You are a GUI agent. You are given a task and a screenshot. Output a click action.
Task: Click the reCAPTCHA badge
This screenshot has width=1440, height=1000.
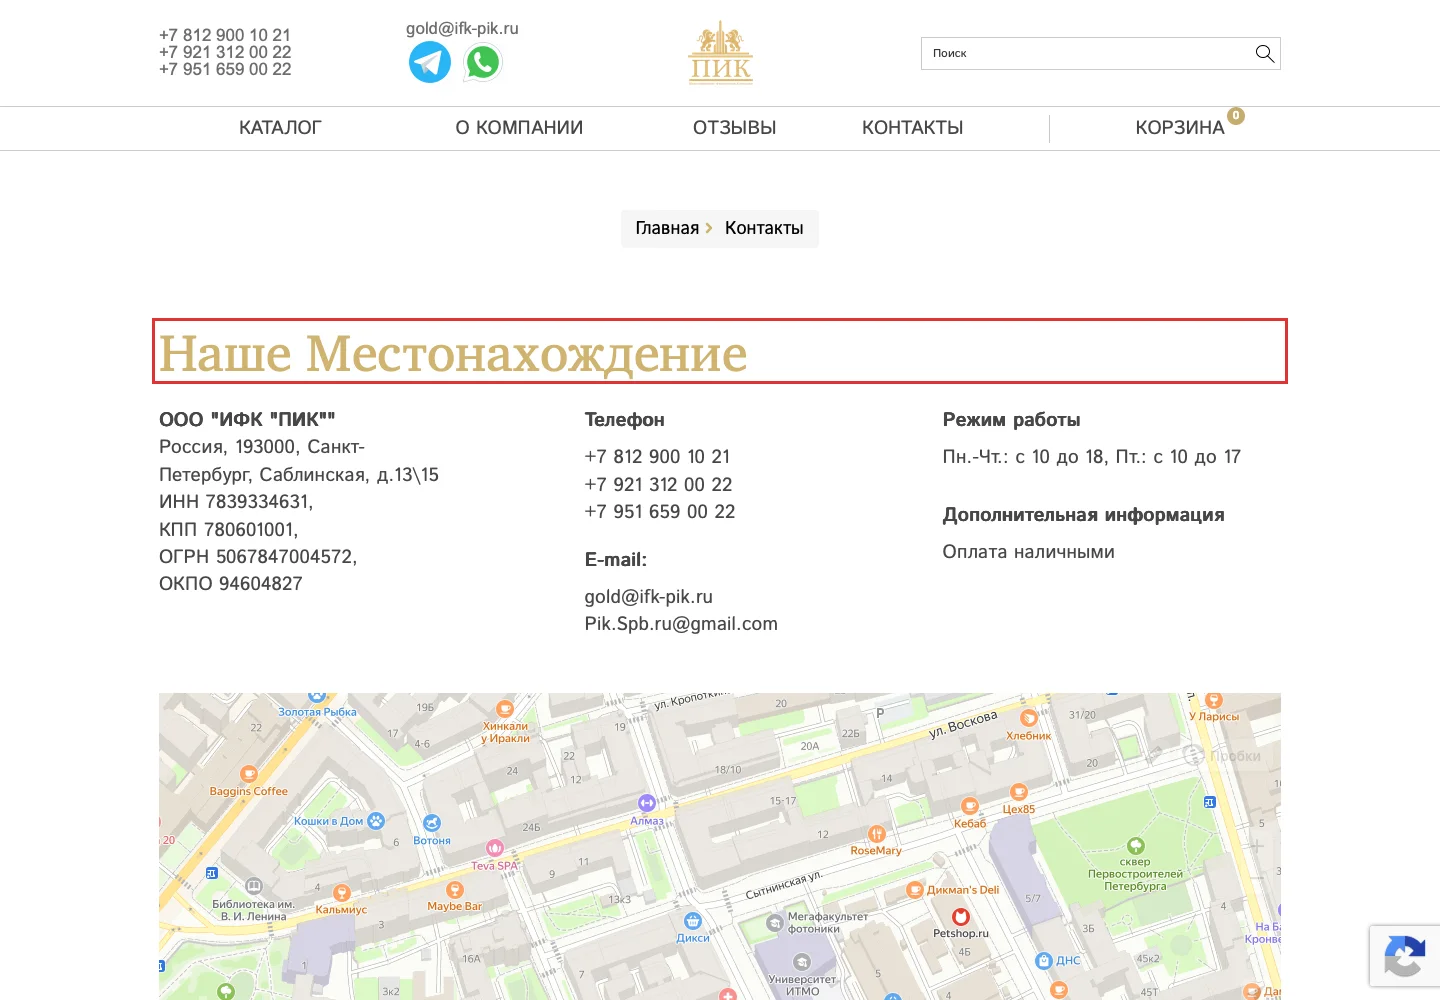(1405, 956)
